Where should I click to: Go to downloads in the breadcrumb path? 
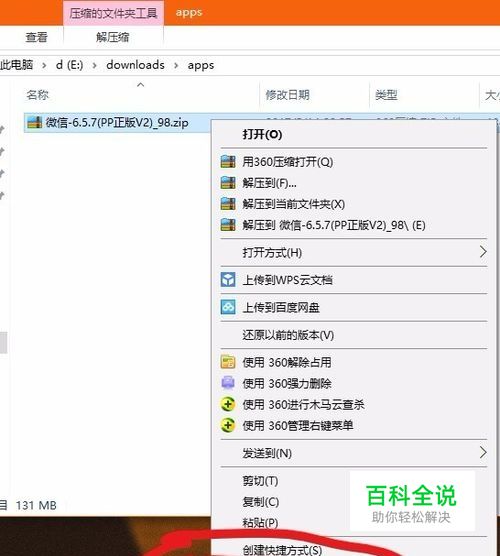coord(135,65)
